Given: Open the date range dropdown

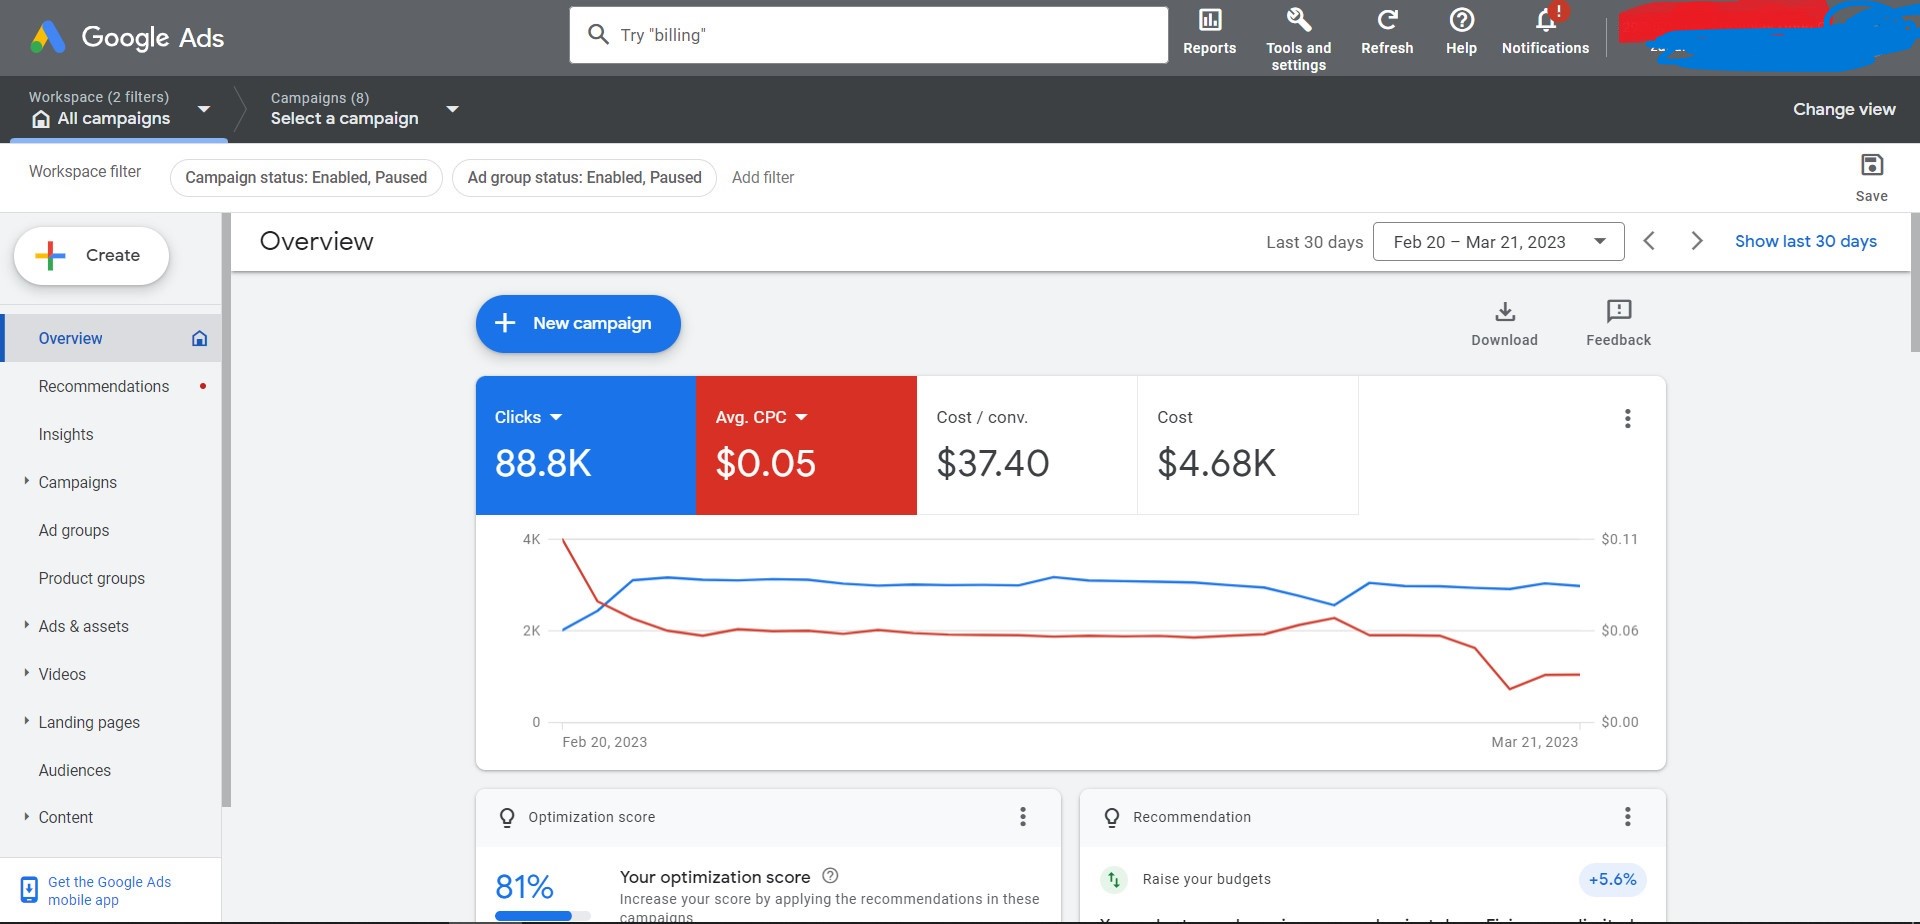Looking at the screenshot, I should tap(1498, 242).
